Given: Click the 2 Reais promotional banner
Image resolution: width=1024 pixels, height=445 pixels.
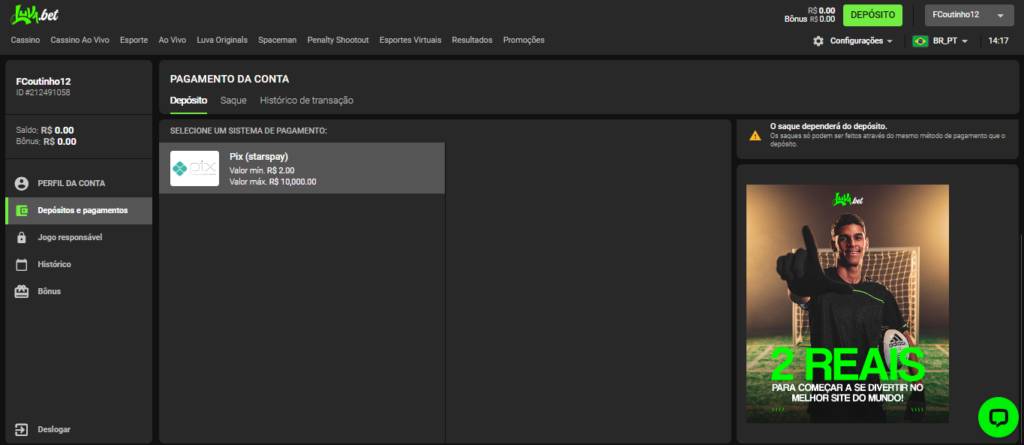Looking at the screenshot, I should (847, 303).
